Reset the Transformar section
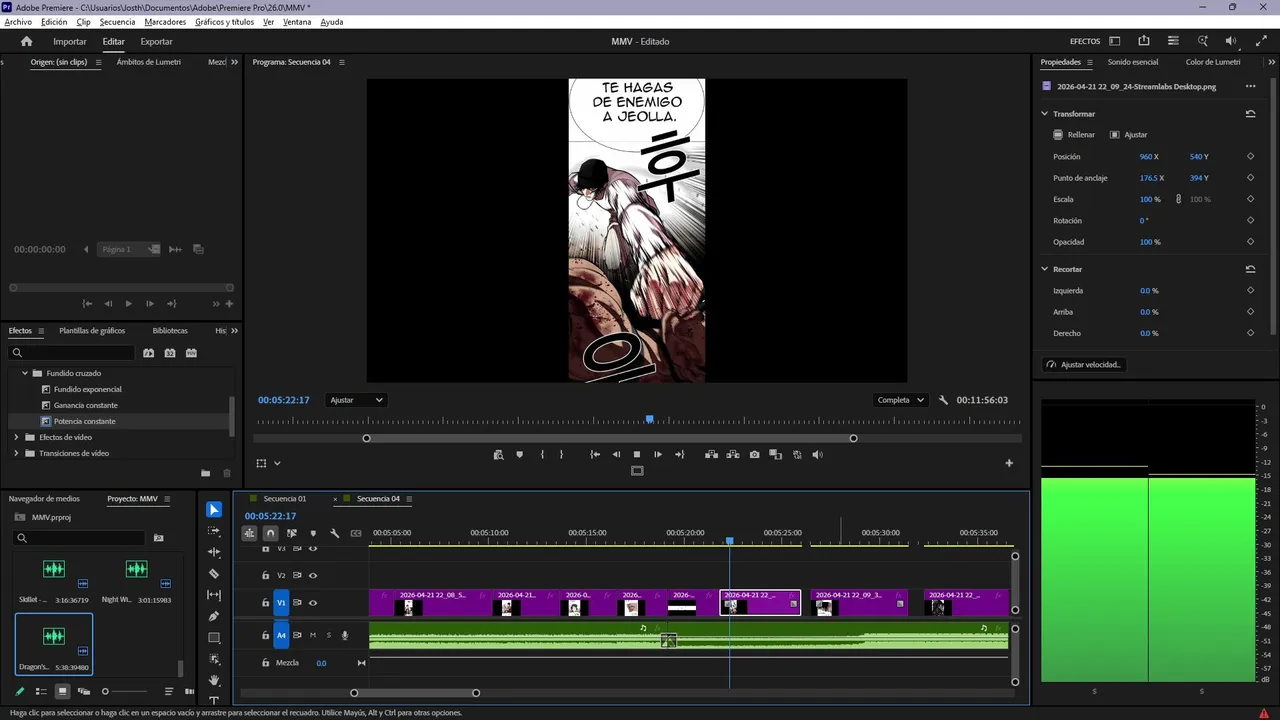The width and height of the screenshot is (1280, 720). click(x=1250, y=114)
